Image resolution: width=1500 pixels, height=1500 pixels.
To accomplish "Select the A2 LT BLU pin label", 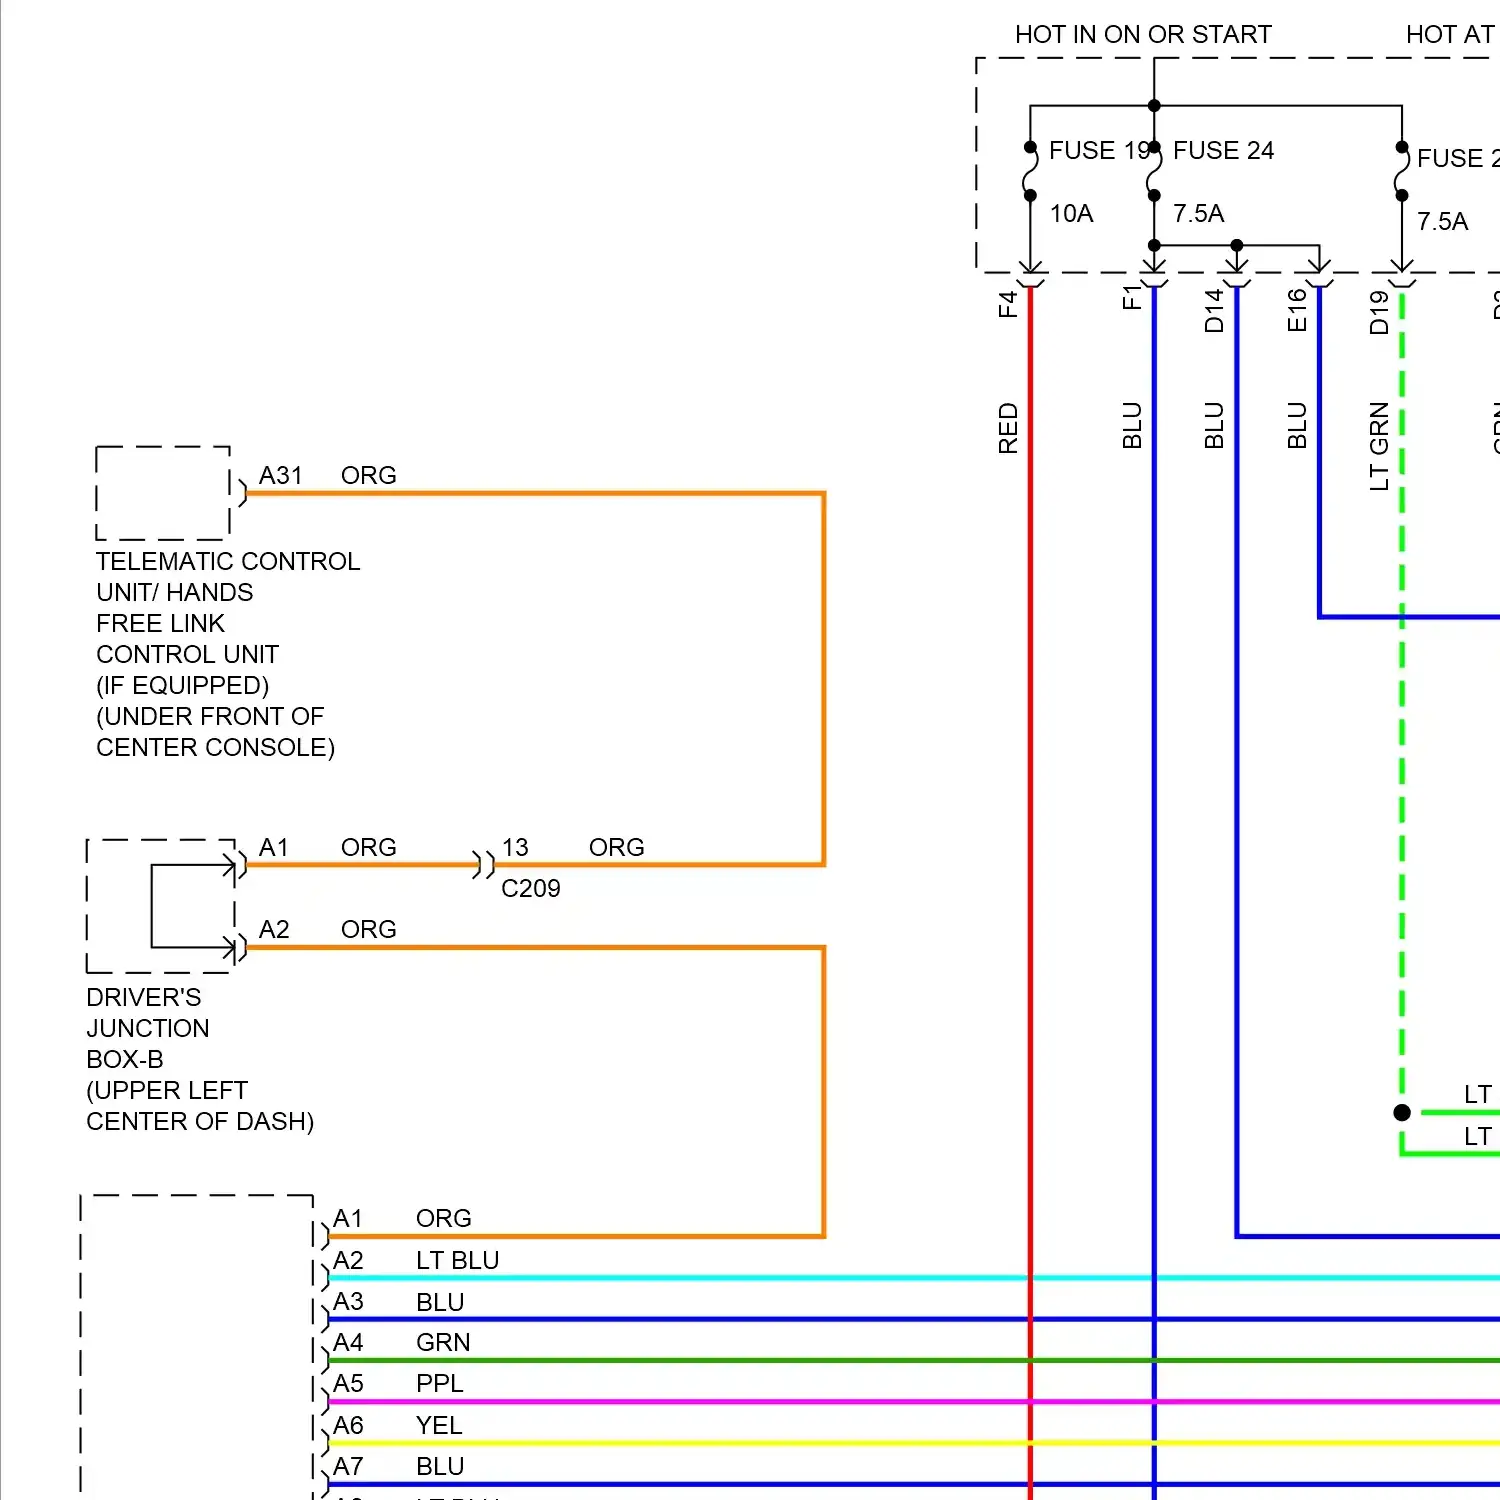I will (415, 1260).
